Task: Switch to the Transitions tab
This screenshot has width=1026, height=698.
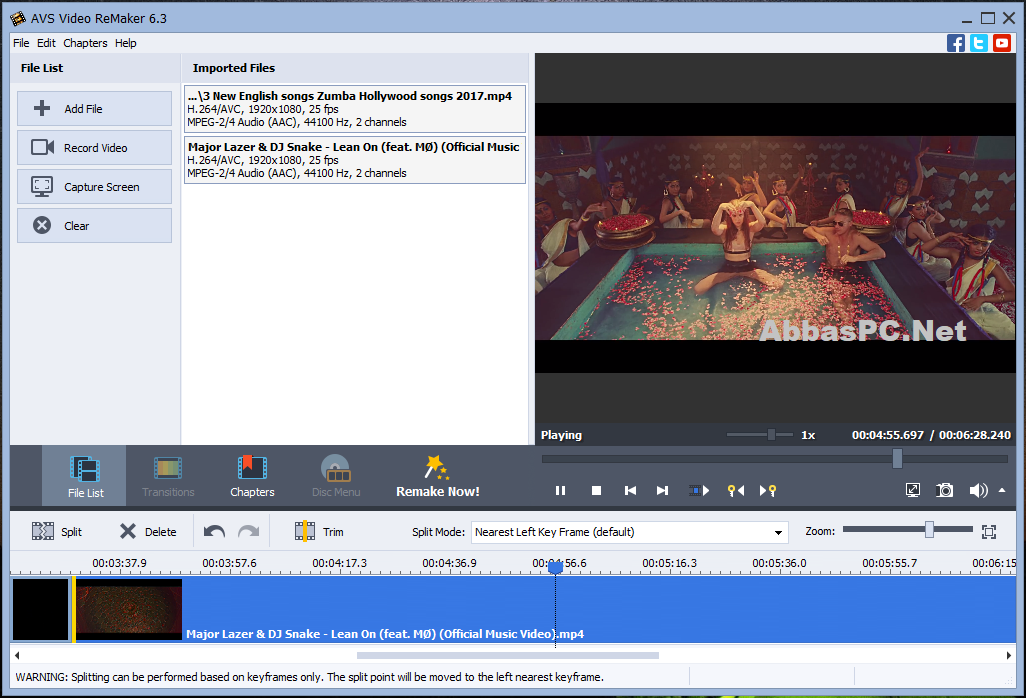Action: [x=168, y=476]
